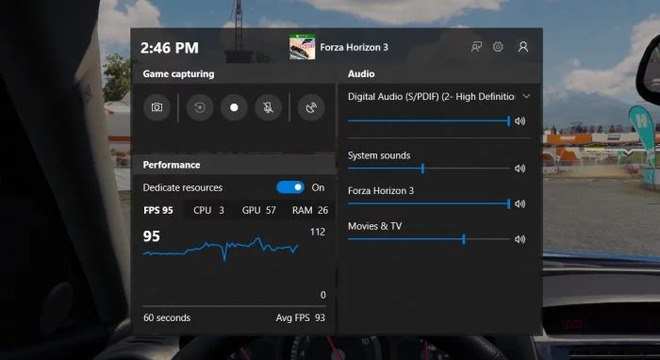Turn off Dedicate resources switch

(290, 187)
